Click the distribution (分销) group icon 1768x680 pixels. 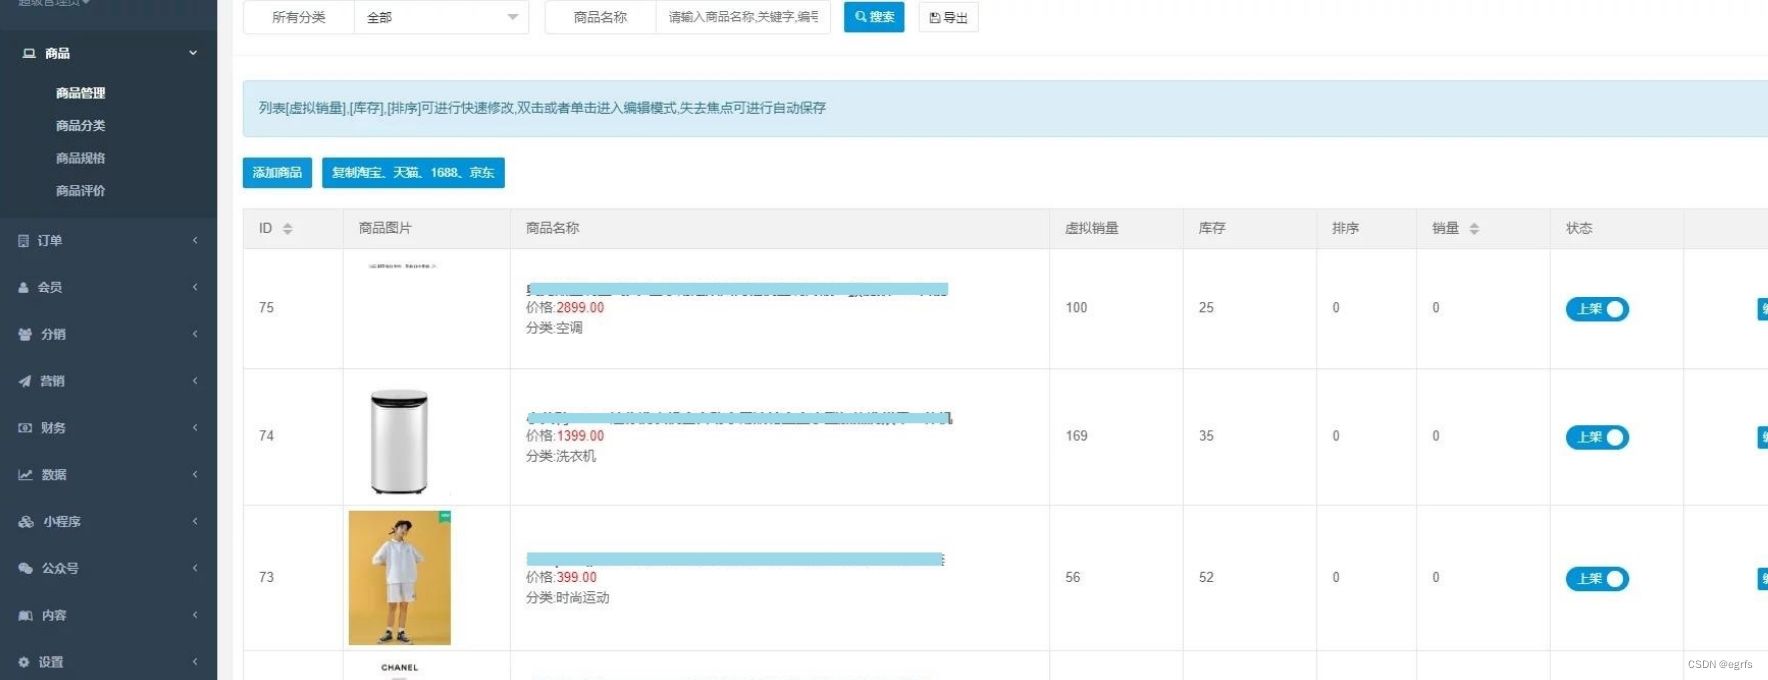pyautogui.click(x=25, y=335)
